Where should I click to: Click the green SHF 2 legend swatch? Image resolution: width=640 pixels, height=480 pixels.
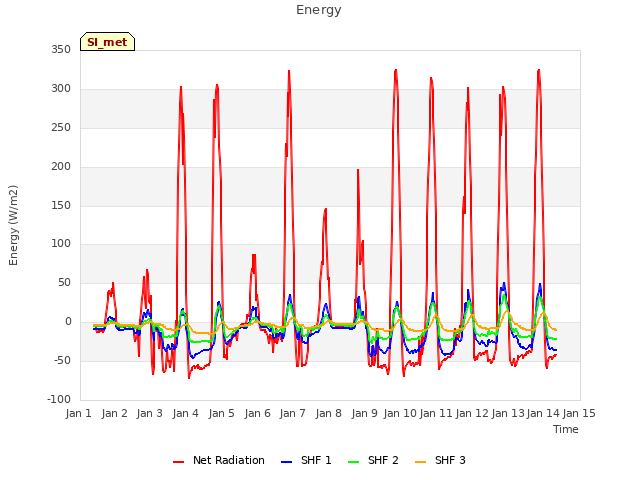(353, 462)
